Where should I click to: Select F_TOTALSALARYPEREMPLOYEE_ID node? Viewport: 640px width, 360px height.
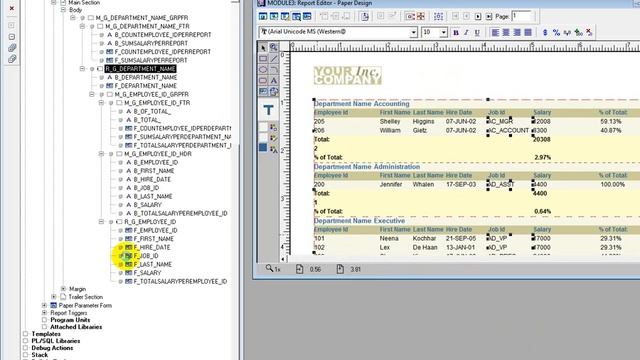coord(180,281)
